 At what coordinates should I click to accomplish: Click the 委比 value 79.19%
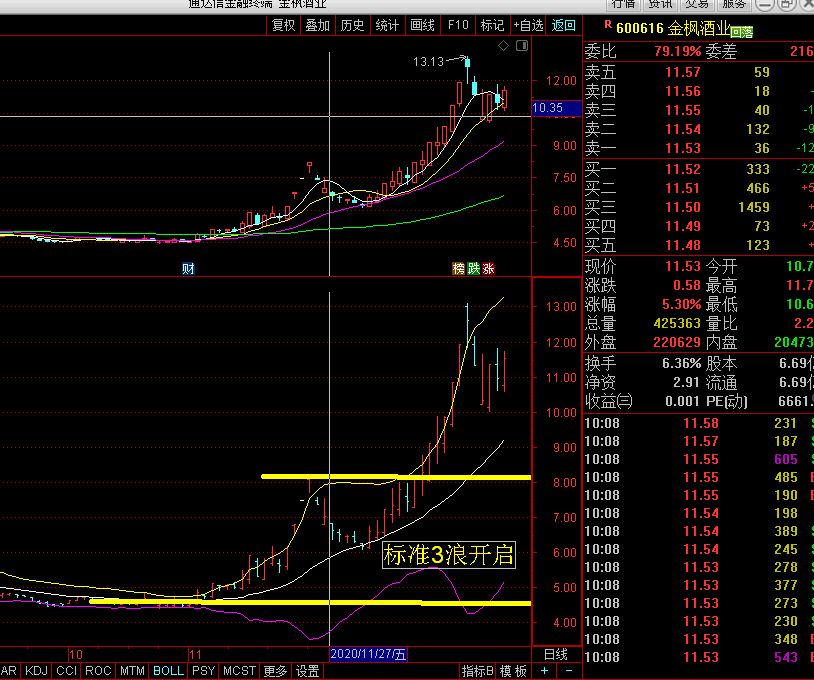[677, 51]
